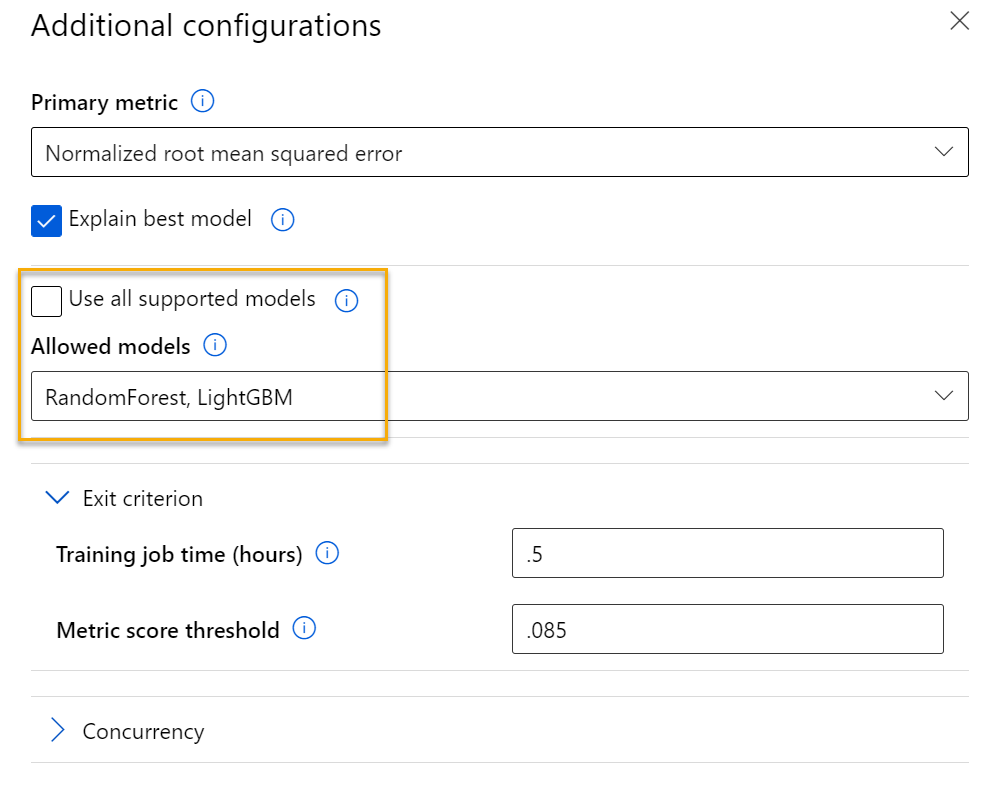
Task: Focus the Metric score threshold field
Action: [728, 629]
